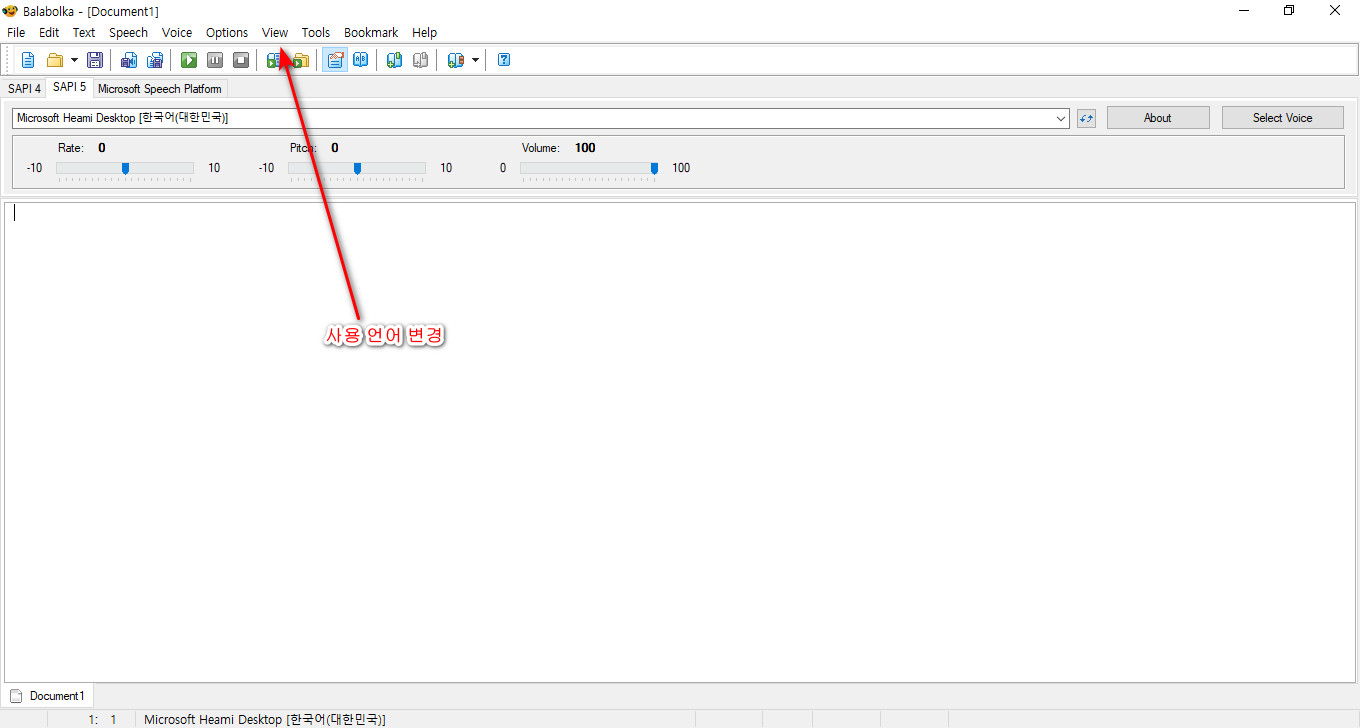Click the batch file converter folder icon
This screenshot has height=728, width=1360.
click(x=300, y=60)
